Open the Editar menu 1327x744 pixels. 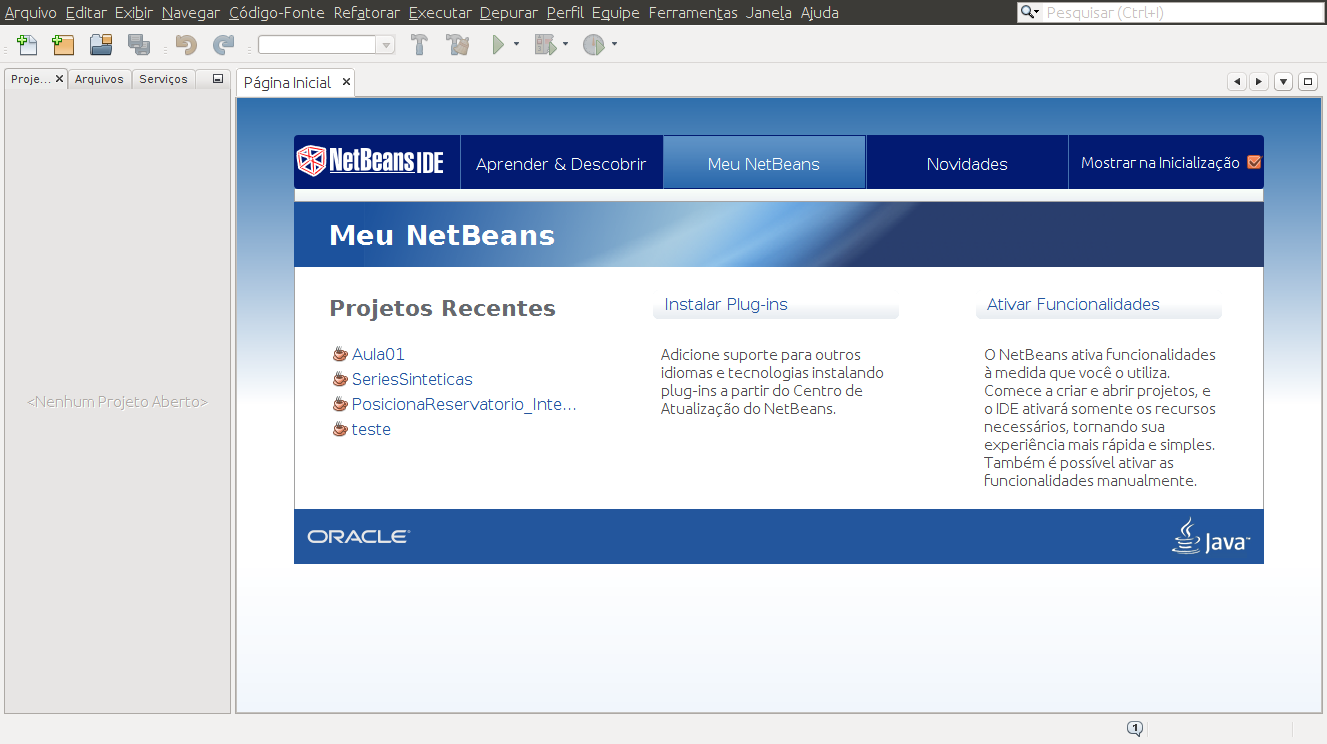(86, 13)
